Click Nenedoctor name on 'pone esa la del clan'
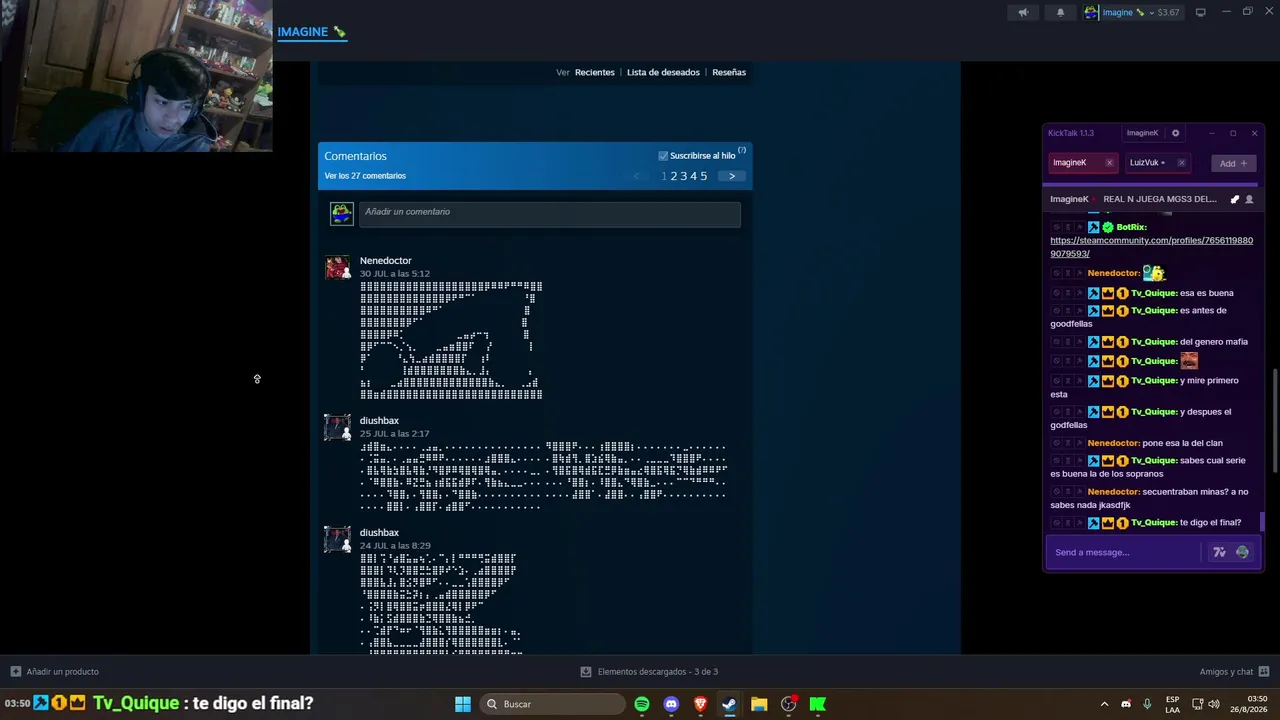The image size is (1280, 720). pos(1113,443)
